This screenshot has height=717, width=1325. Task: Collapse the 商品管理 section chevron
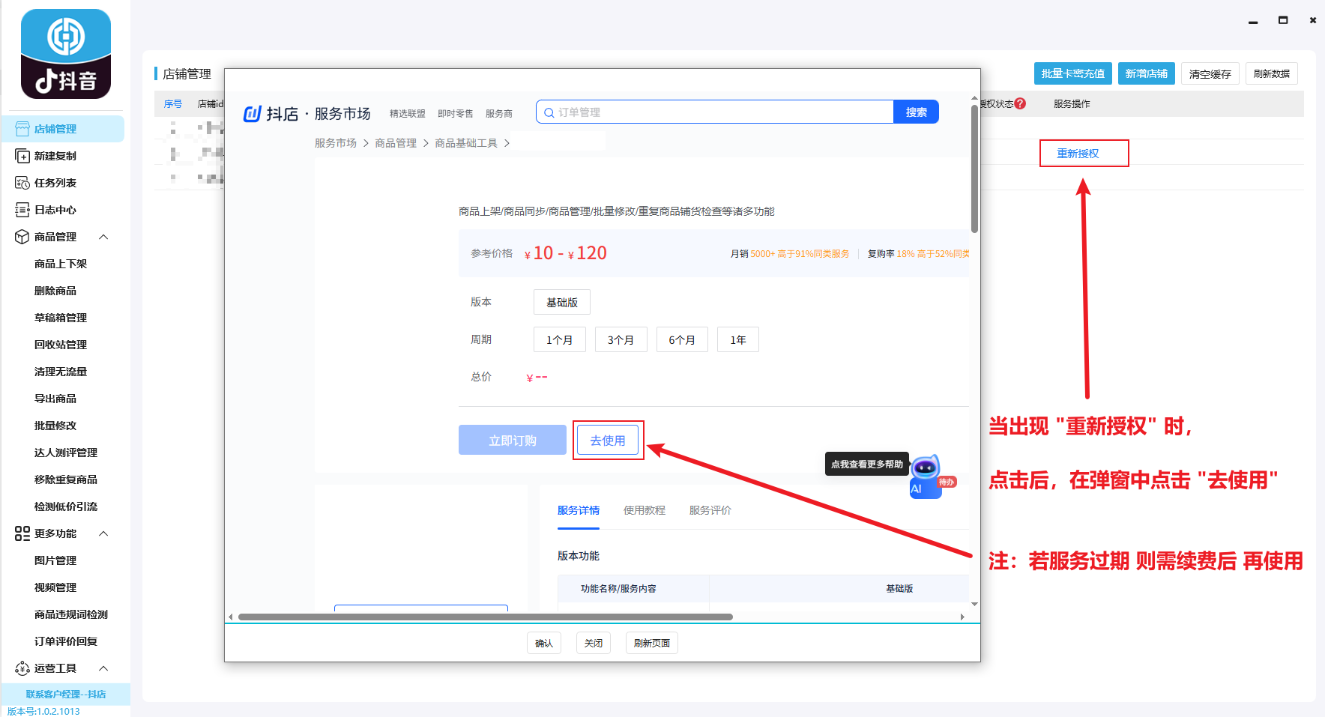103,237
